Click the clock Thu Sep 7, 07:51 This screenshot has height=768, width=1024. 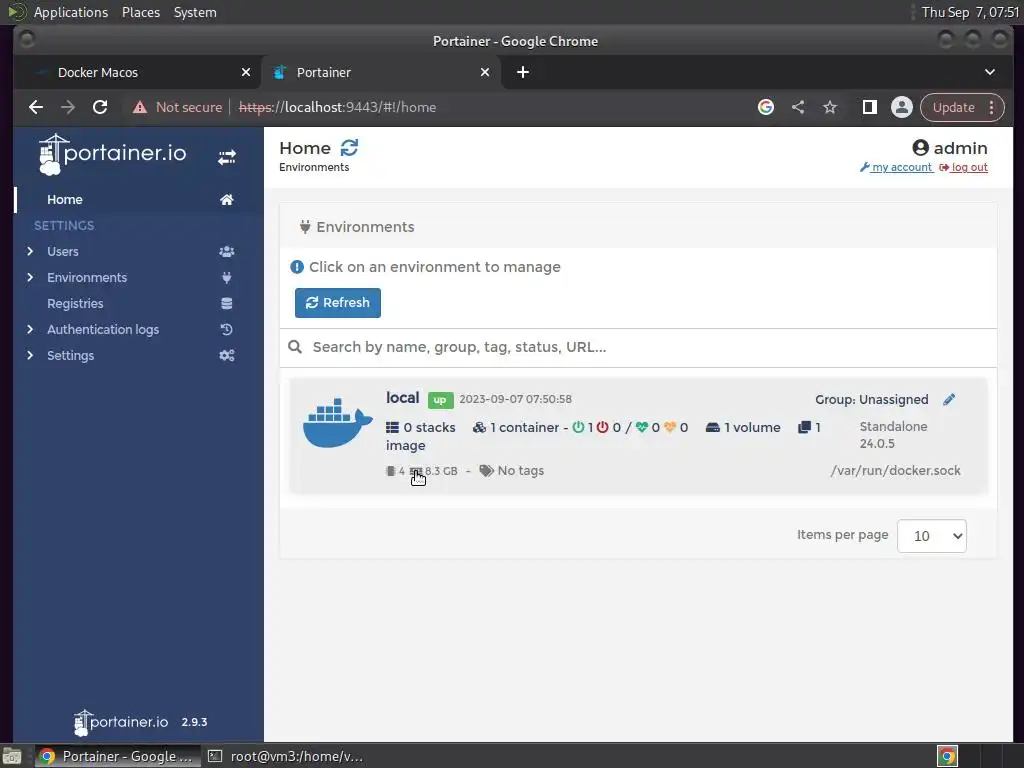970,12
